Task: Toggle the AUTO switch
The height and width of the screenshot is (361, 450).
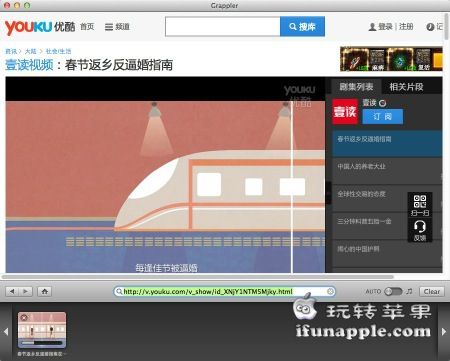Action: (x=393, y=291)
